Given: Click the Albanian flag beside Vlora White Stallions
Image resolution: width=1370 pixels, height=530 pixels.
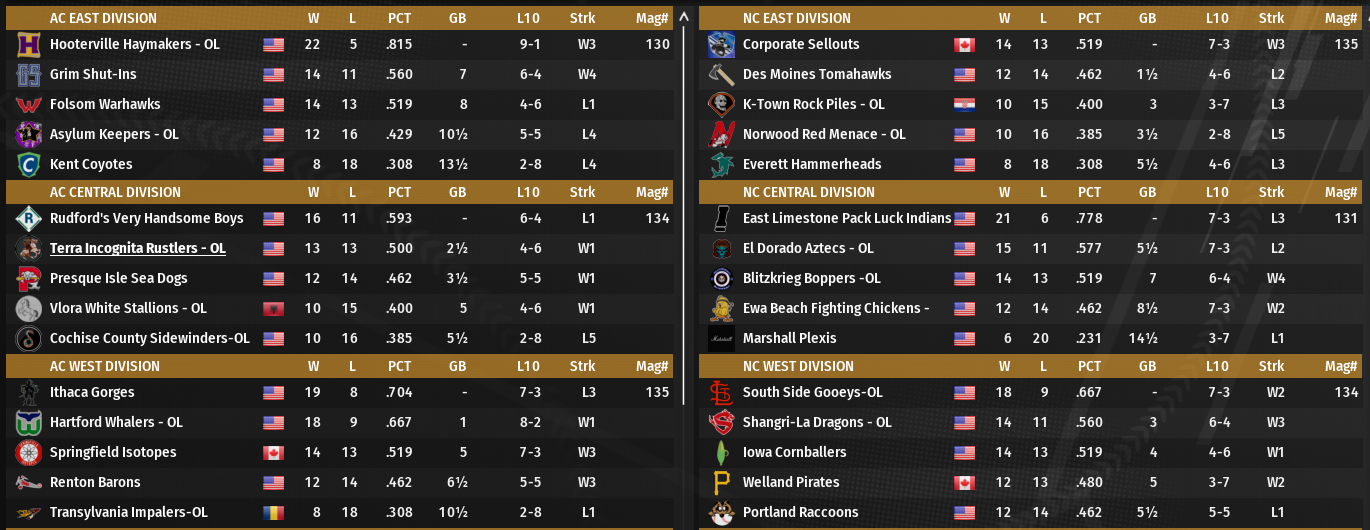Looking at the screenshot, I should (273, 309).
